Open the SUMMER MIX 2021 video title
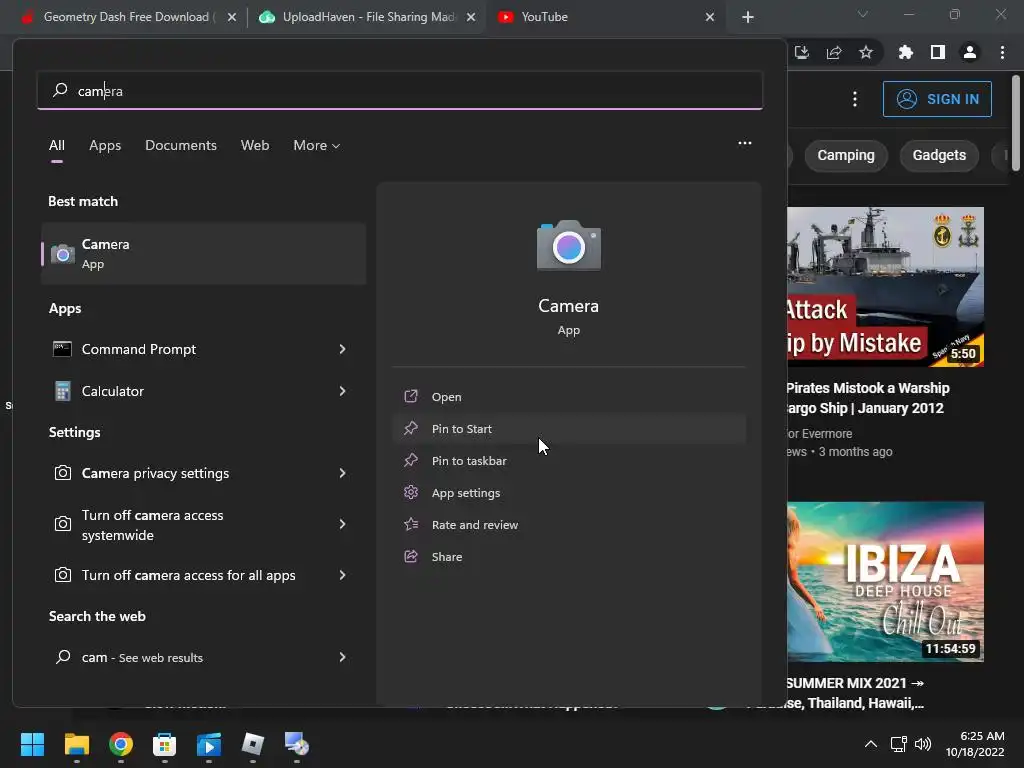1024x768 pixels. tap(856, 693)
